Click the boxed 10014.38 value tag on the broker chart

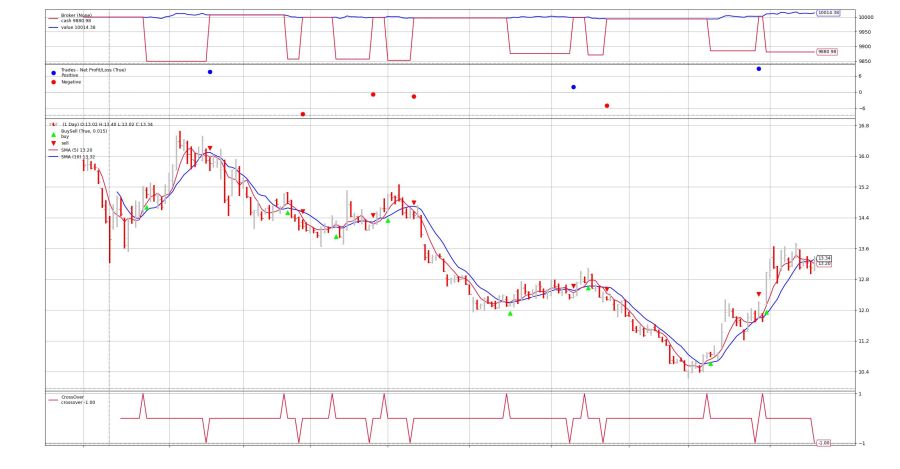pyautogui.click(x=828, y=13)
